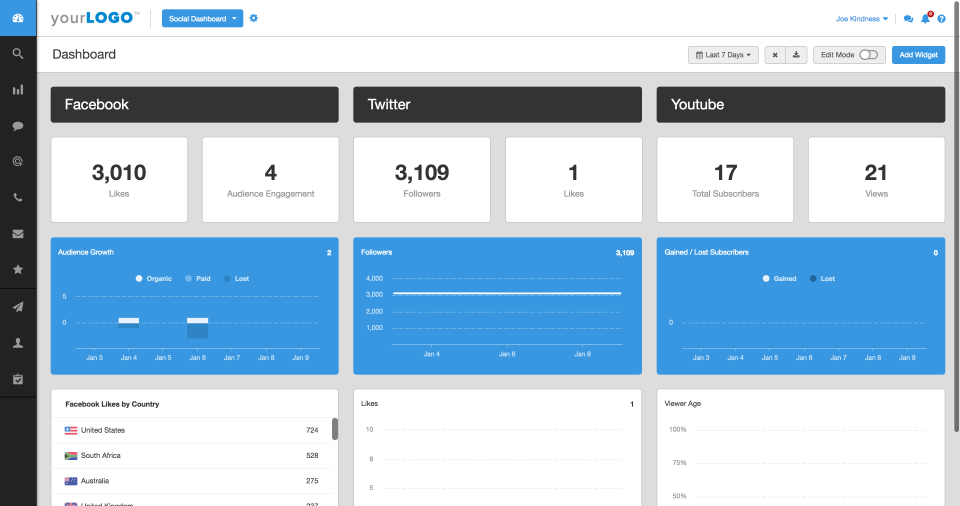Open the Last 7 Days date dropdown
The width and height of the screenshot is (960, 506).
point(723,55)
